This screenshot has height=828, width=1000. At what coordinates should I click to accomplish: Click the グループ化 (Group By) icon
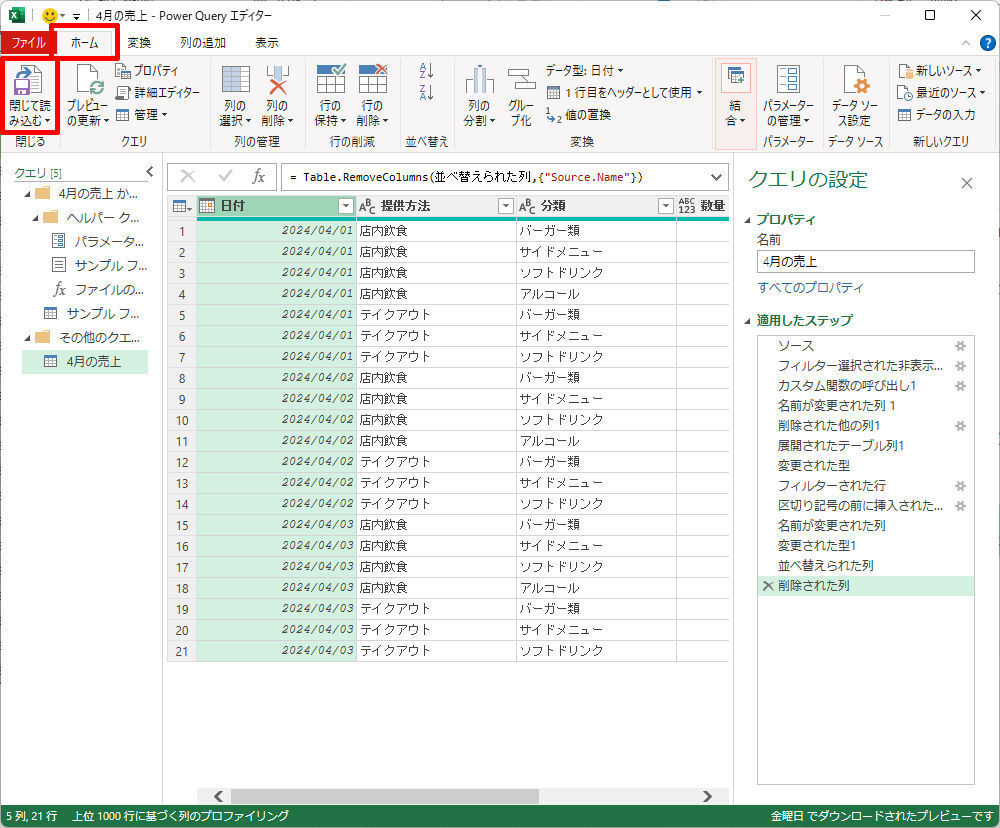pos(521,80)
